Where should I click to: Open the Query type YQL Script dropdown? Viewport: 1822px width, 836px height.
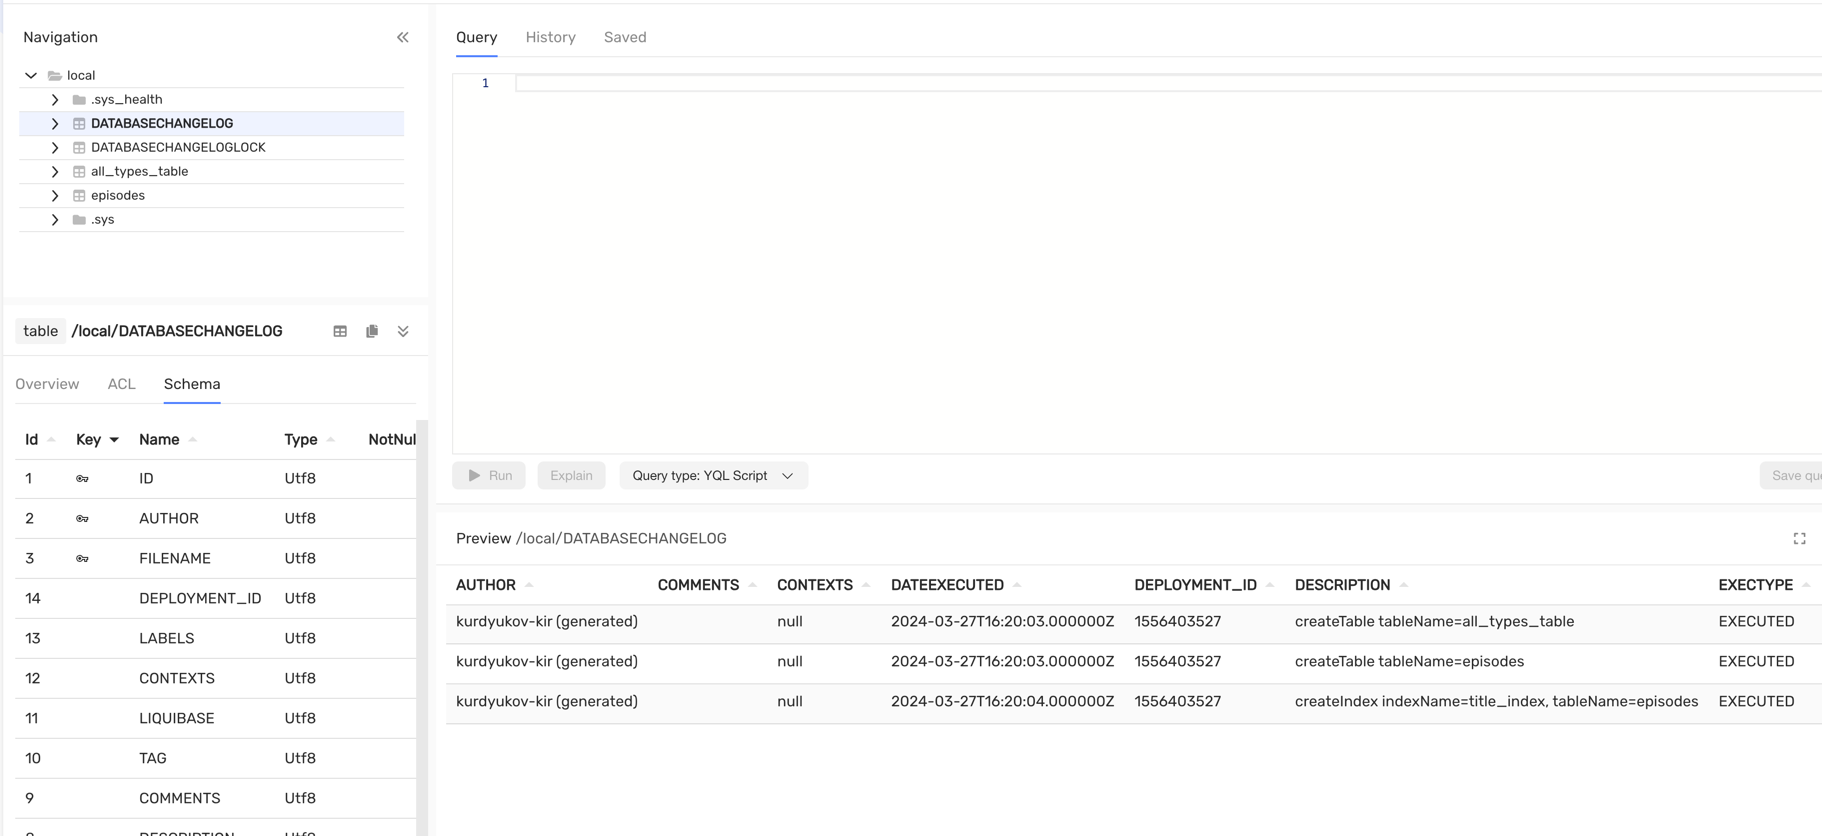(713, 476)
